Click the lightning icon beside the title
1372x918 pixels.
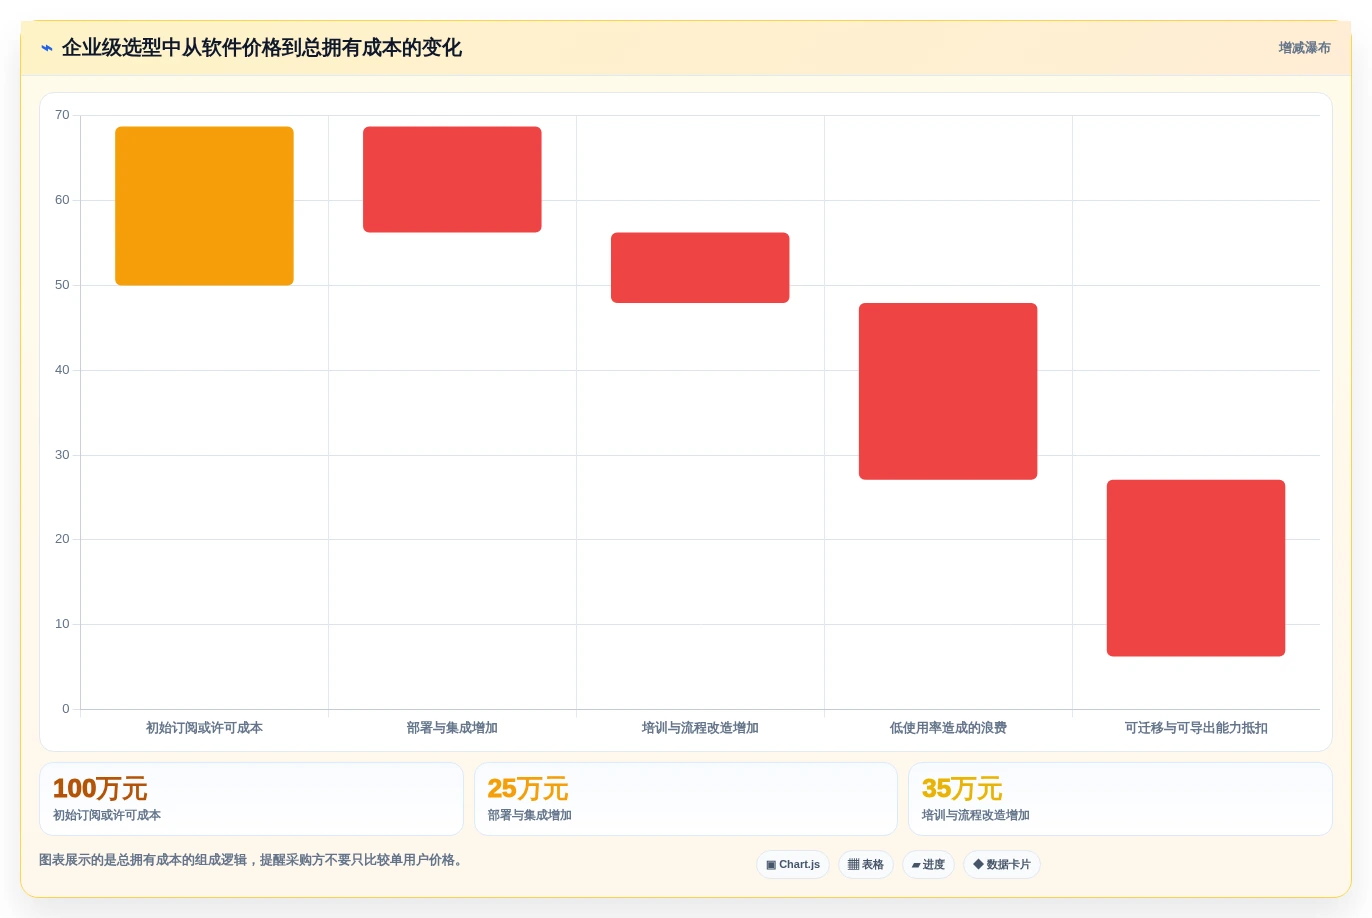pos(46,48)
